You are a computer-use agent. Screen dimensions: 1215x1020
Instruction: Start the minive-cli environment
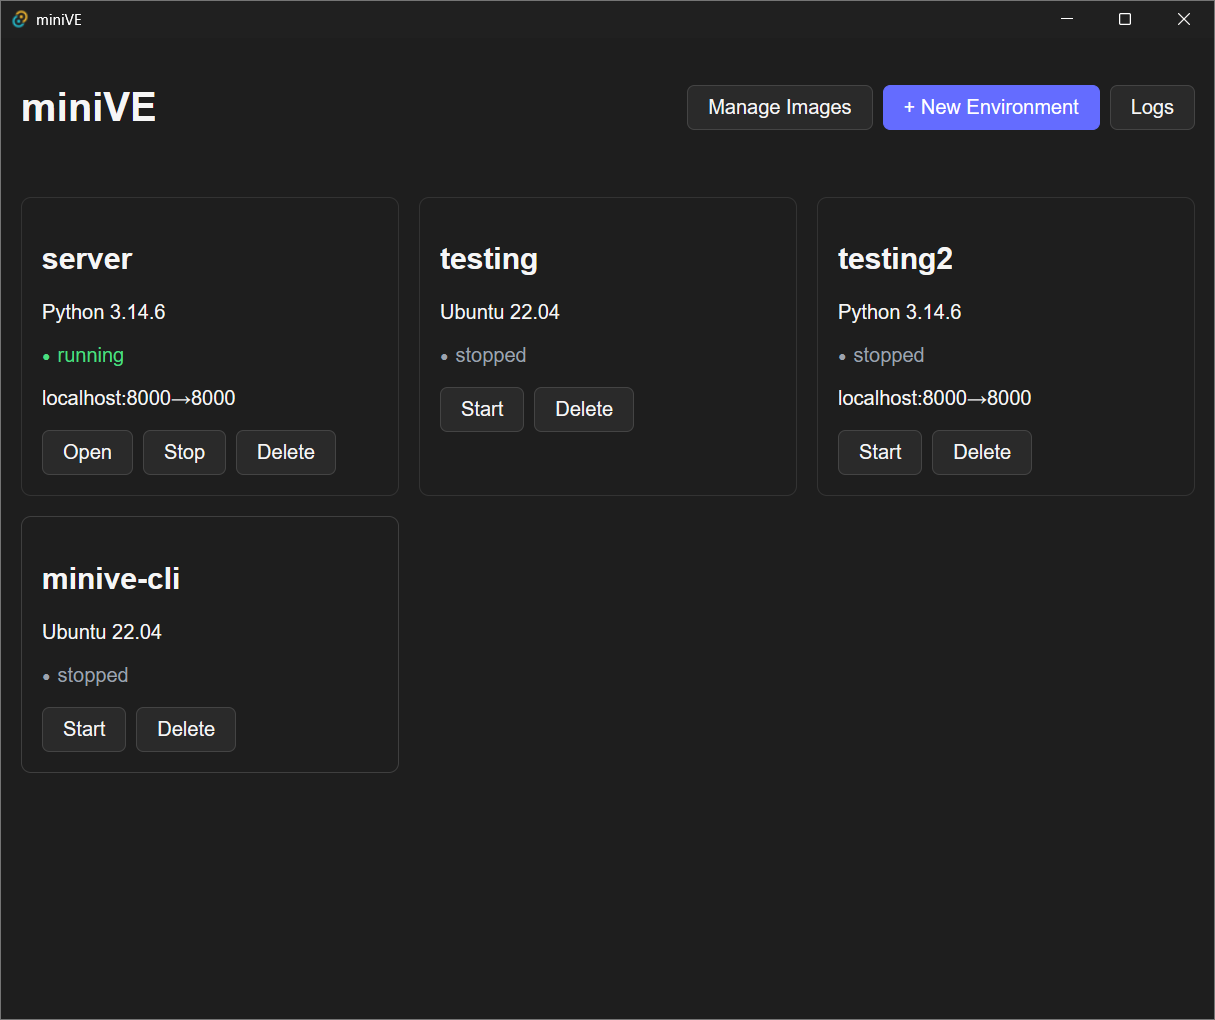[84, 729]
